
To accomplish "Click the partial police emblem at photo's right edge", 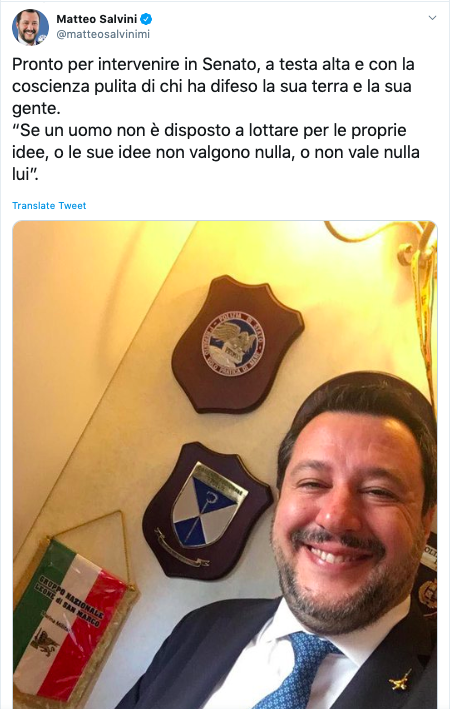I will click(x=427, y=574).
